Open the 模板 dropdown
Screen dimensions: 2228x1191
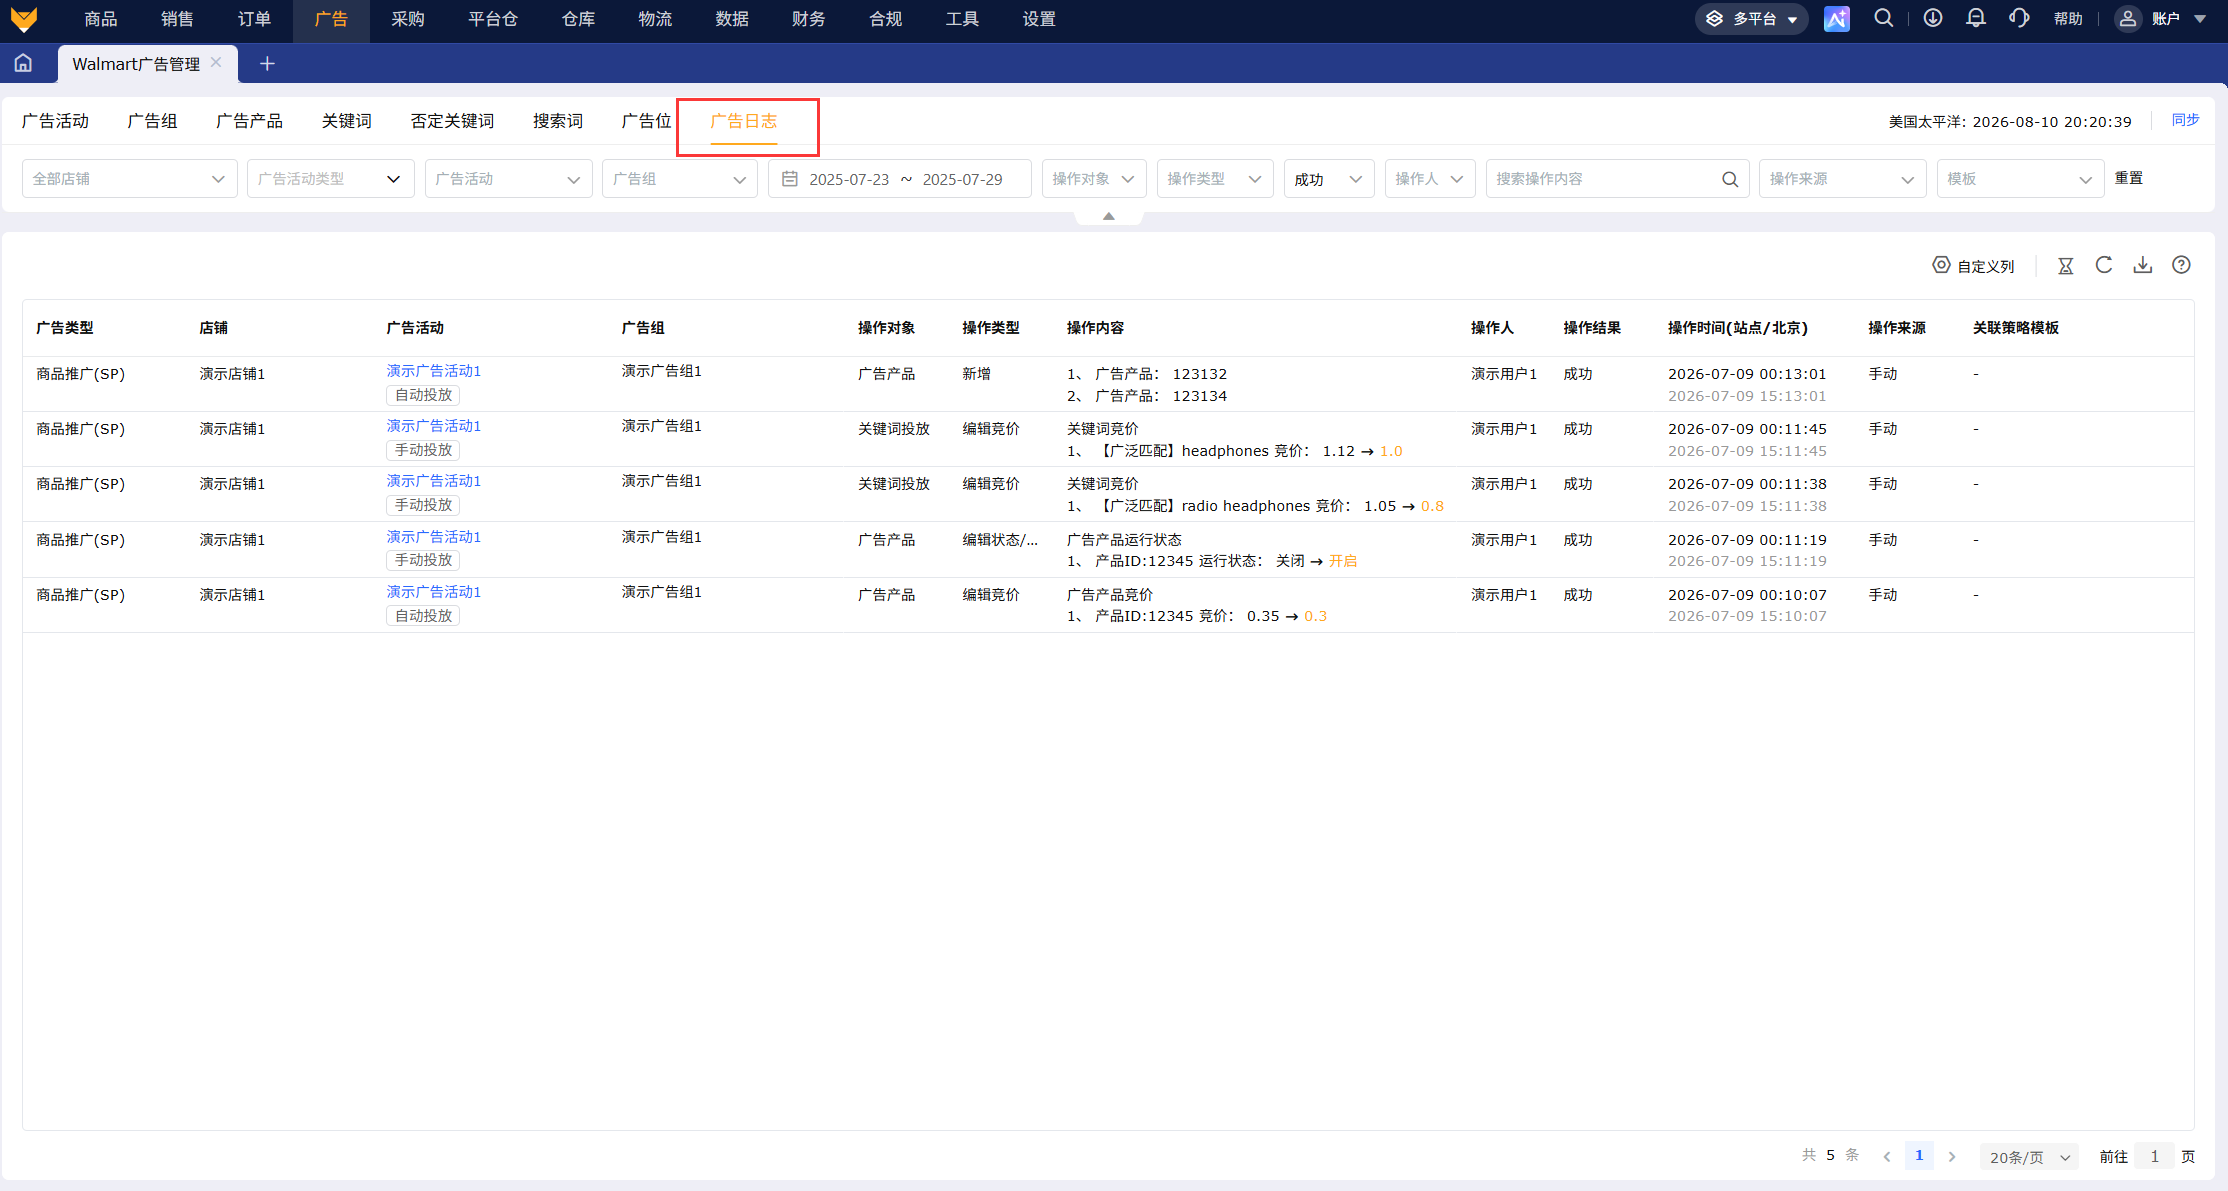click(x=2021, y=179)
